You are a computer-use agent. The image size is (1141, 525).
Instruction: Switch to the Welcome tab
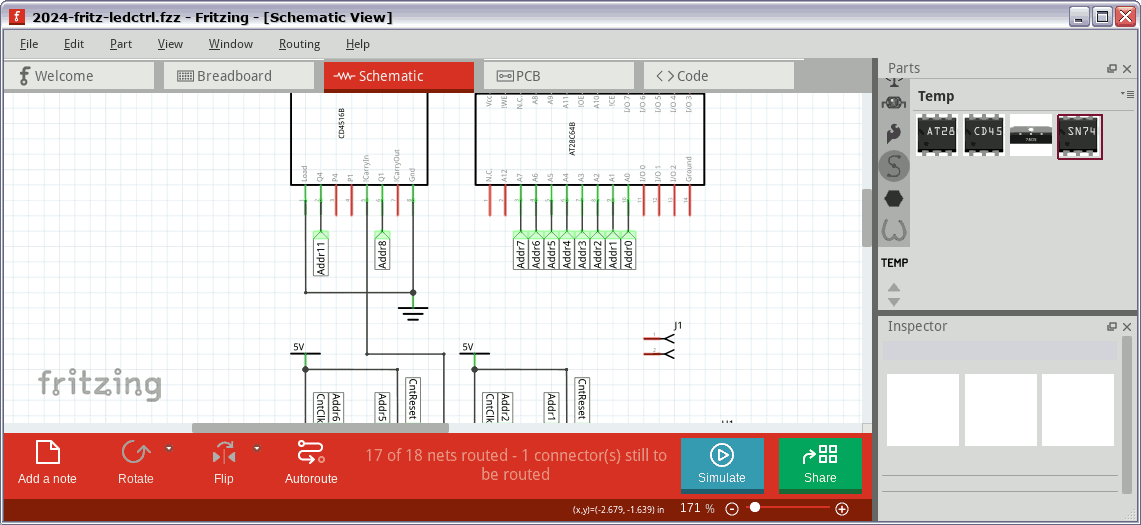point(79,76)
